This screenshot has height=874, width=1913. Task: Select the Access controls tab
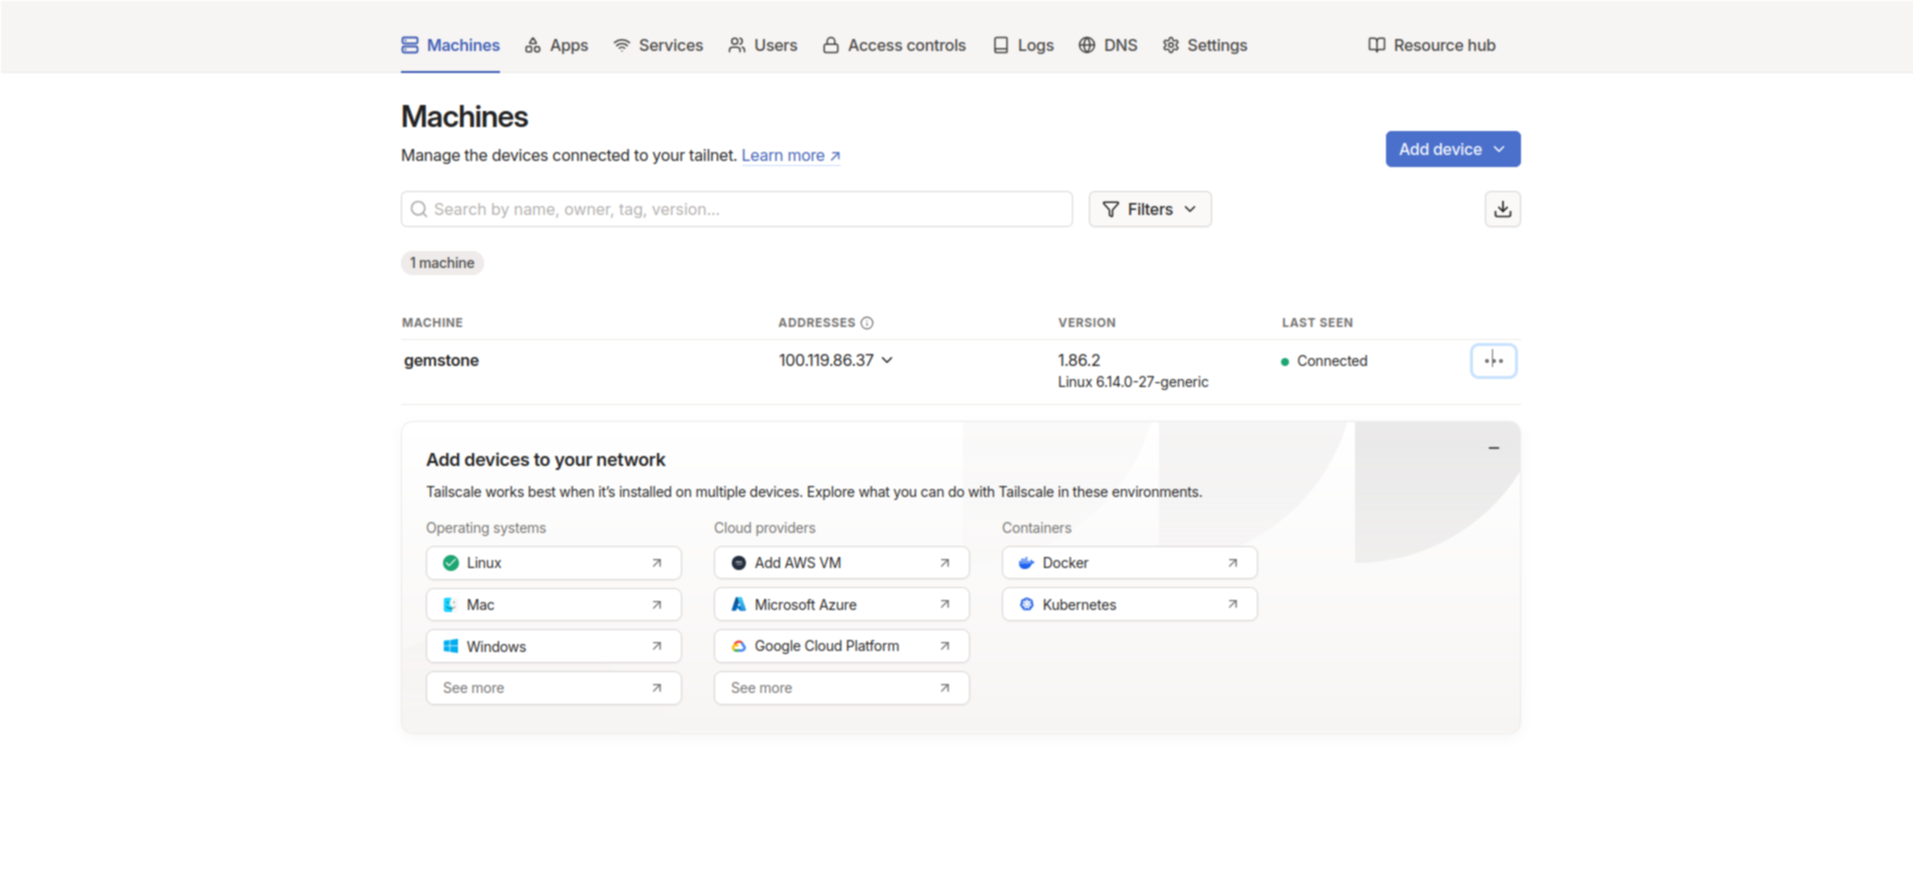(x=894, y=45)
